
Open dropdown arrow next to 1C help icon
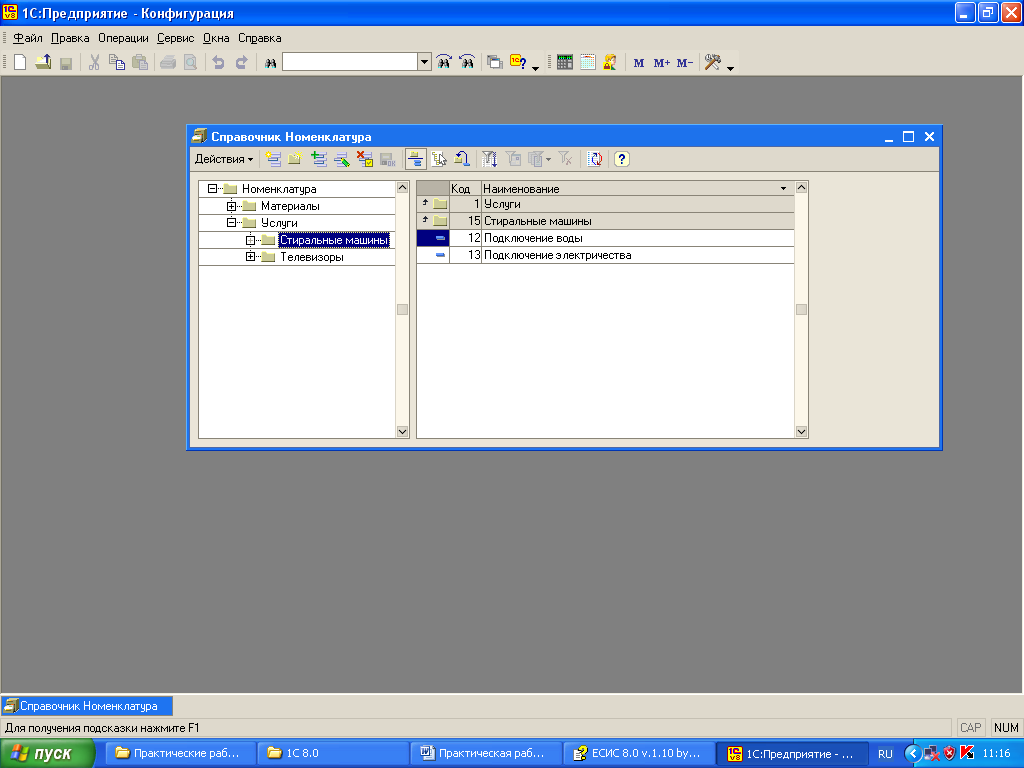click(x=536, y=68)
